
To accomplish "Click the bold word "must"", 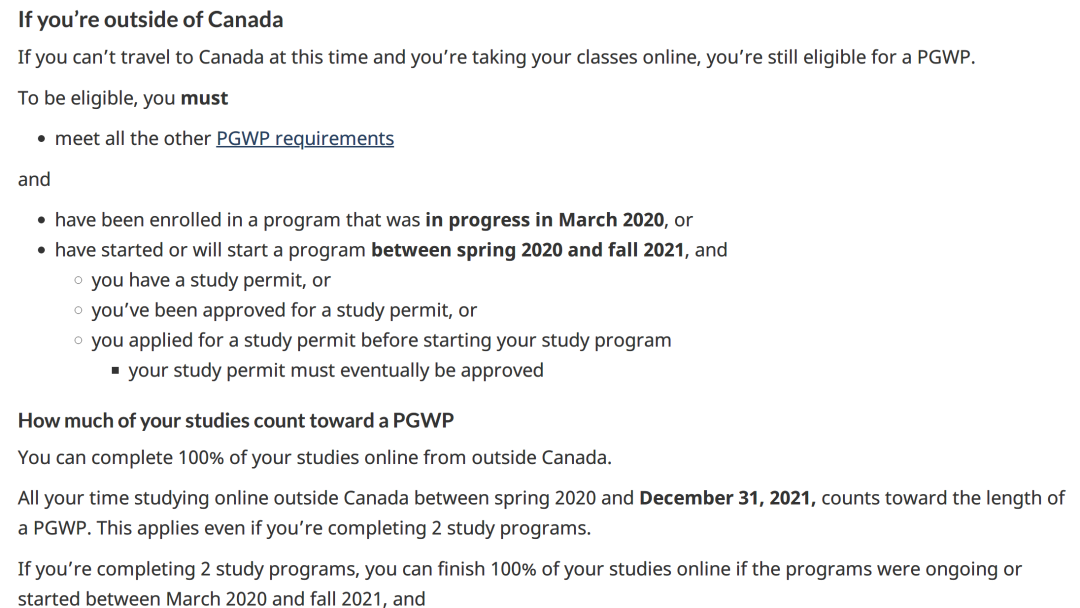I will coord(204,98).
